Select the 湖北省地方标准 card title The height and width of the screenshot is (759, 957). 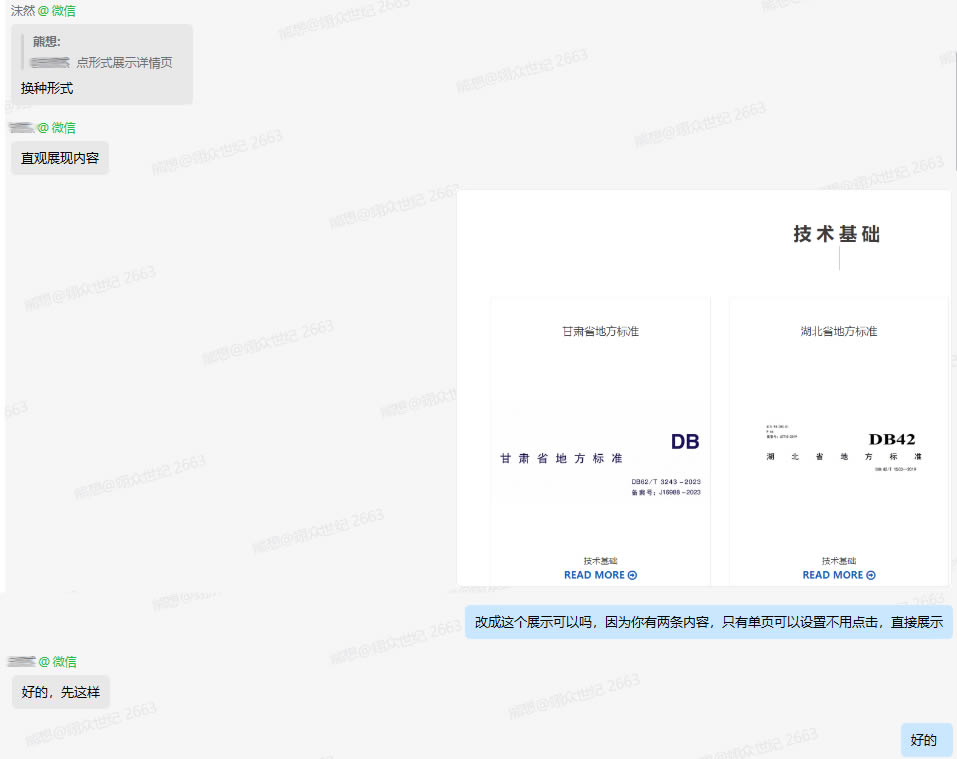tap(839, 331)
